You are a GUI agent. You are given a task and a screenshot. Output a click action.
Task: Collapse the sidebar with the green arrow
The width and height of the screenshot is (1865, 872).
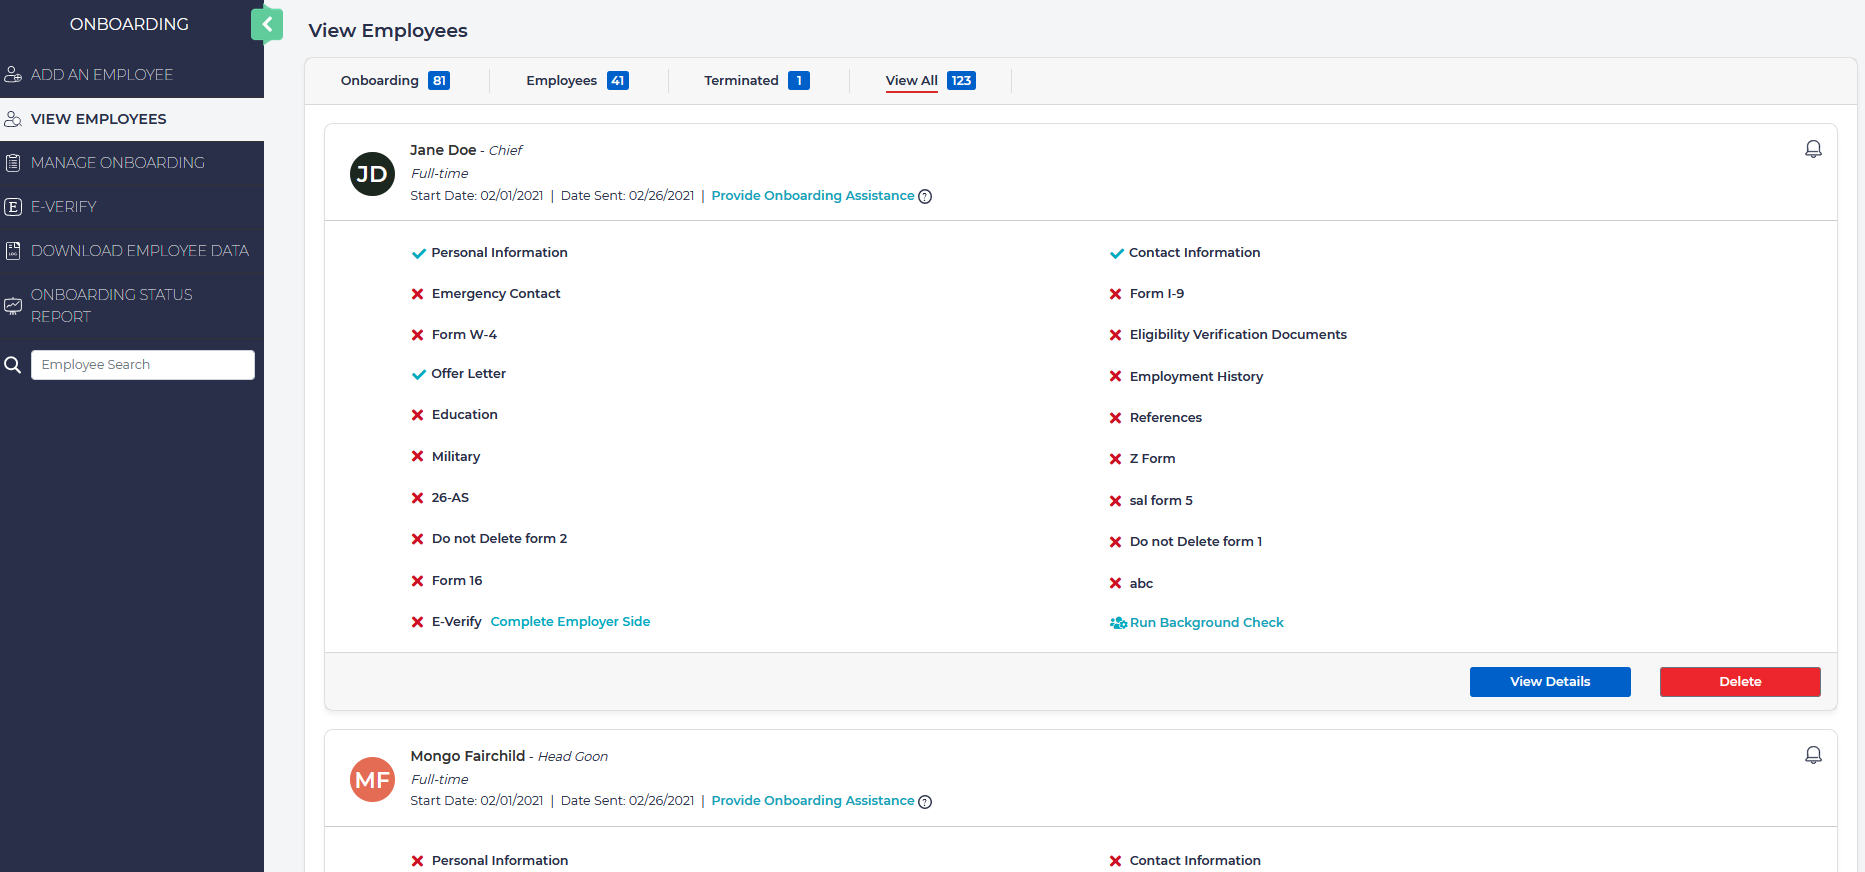(267, 24)
